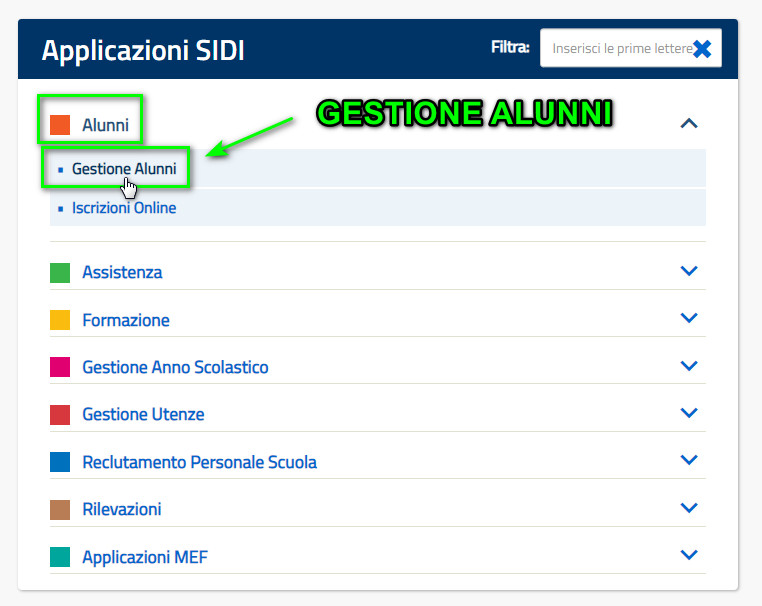Expand the Formazione chevron

pos(689,318)
